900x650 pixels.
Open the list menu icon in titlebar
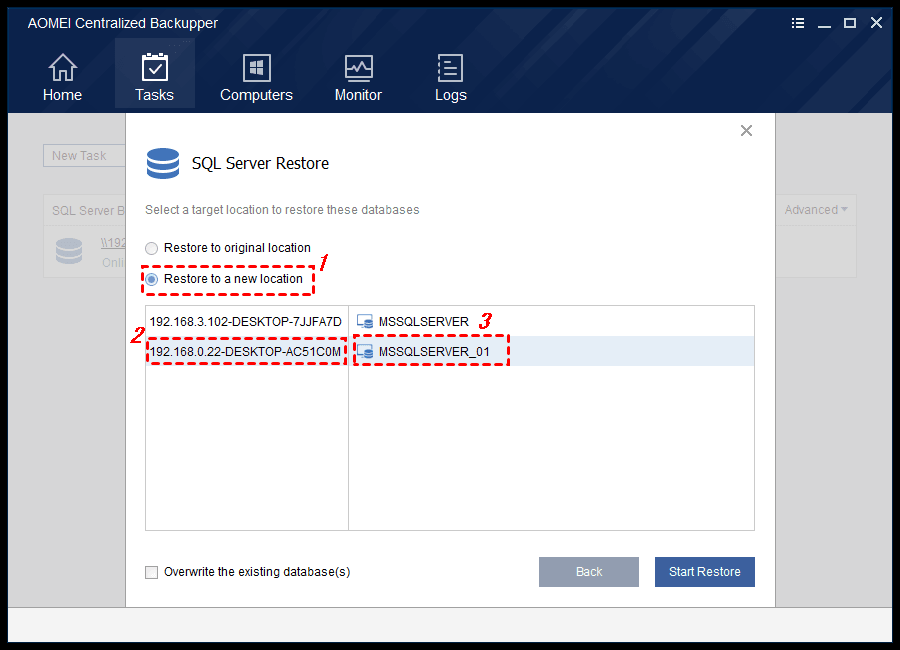coord(797,22)
